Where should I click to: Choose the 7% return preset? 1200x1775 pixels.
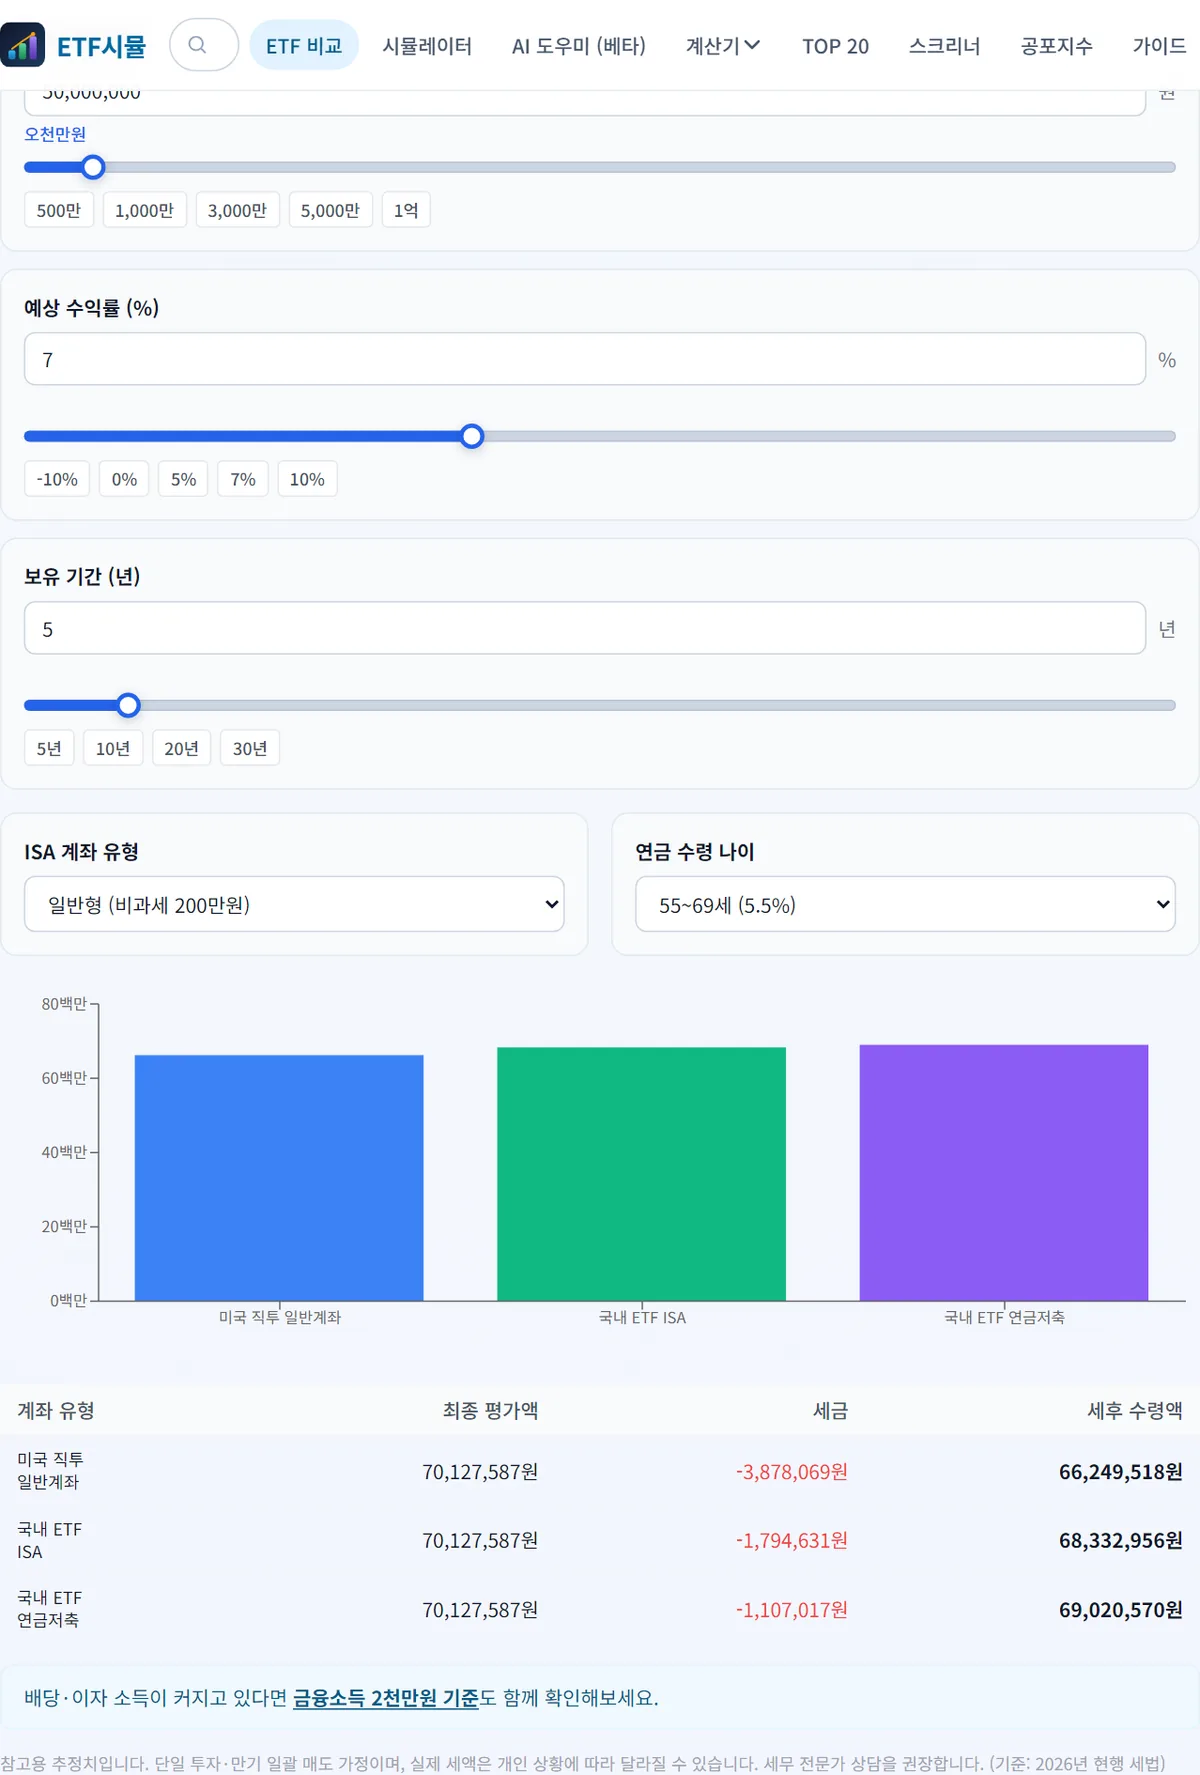(x=243, y=479)
